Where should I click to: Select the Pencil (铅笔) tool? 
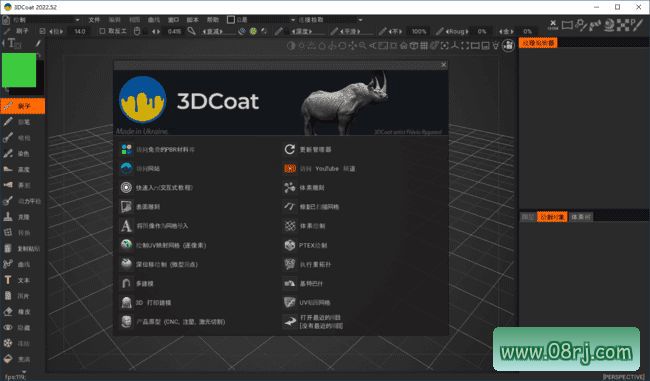[x=22, y=122]
